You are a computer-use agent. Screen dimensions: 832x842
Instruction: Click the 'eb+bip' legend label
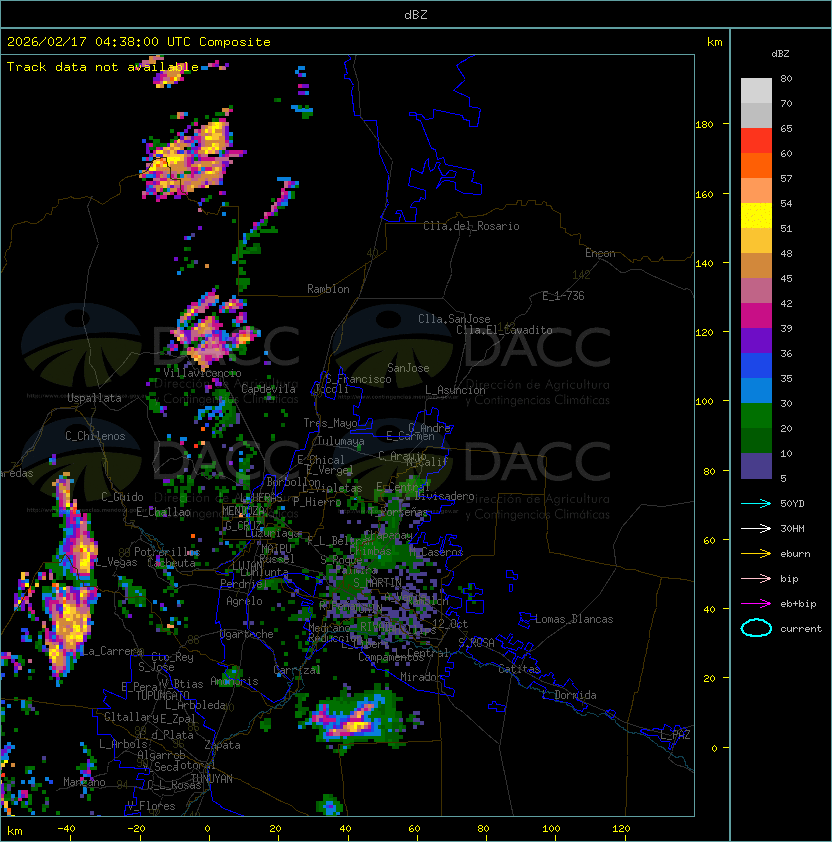click(798, 604)
